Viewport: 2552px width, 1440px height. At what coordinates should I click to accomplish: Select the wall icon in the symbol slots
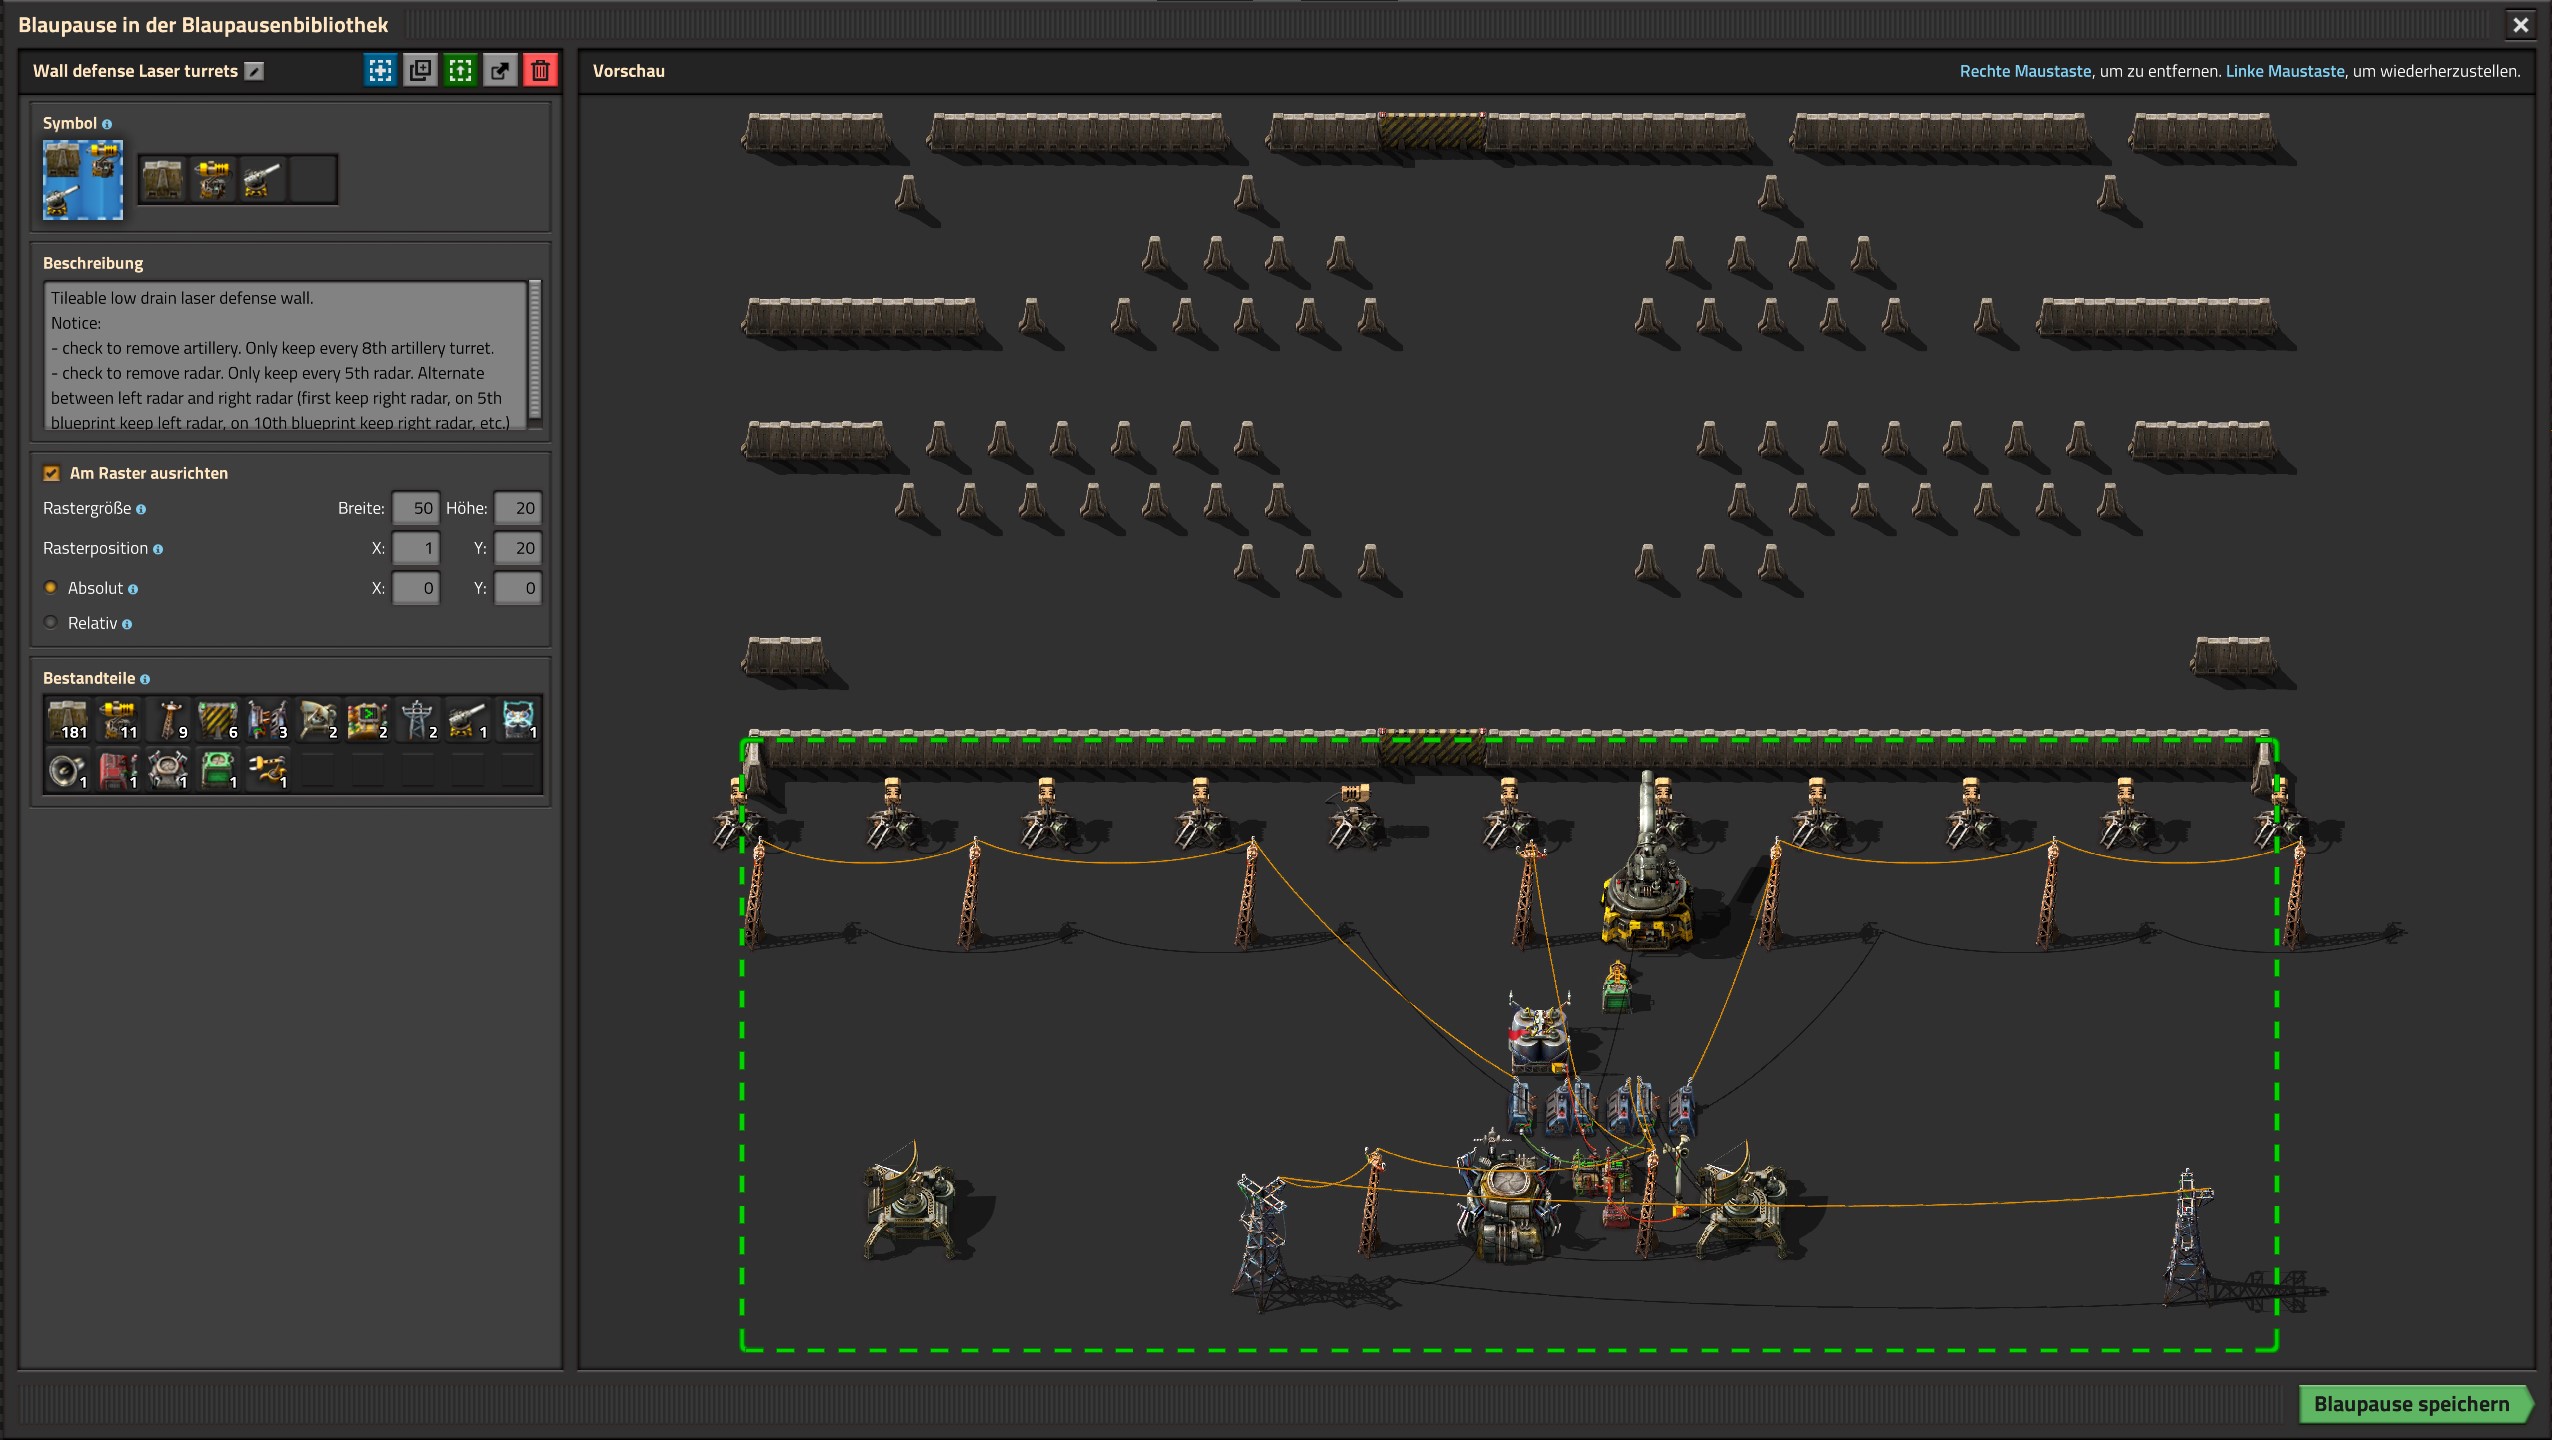pos(163,180)
